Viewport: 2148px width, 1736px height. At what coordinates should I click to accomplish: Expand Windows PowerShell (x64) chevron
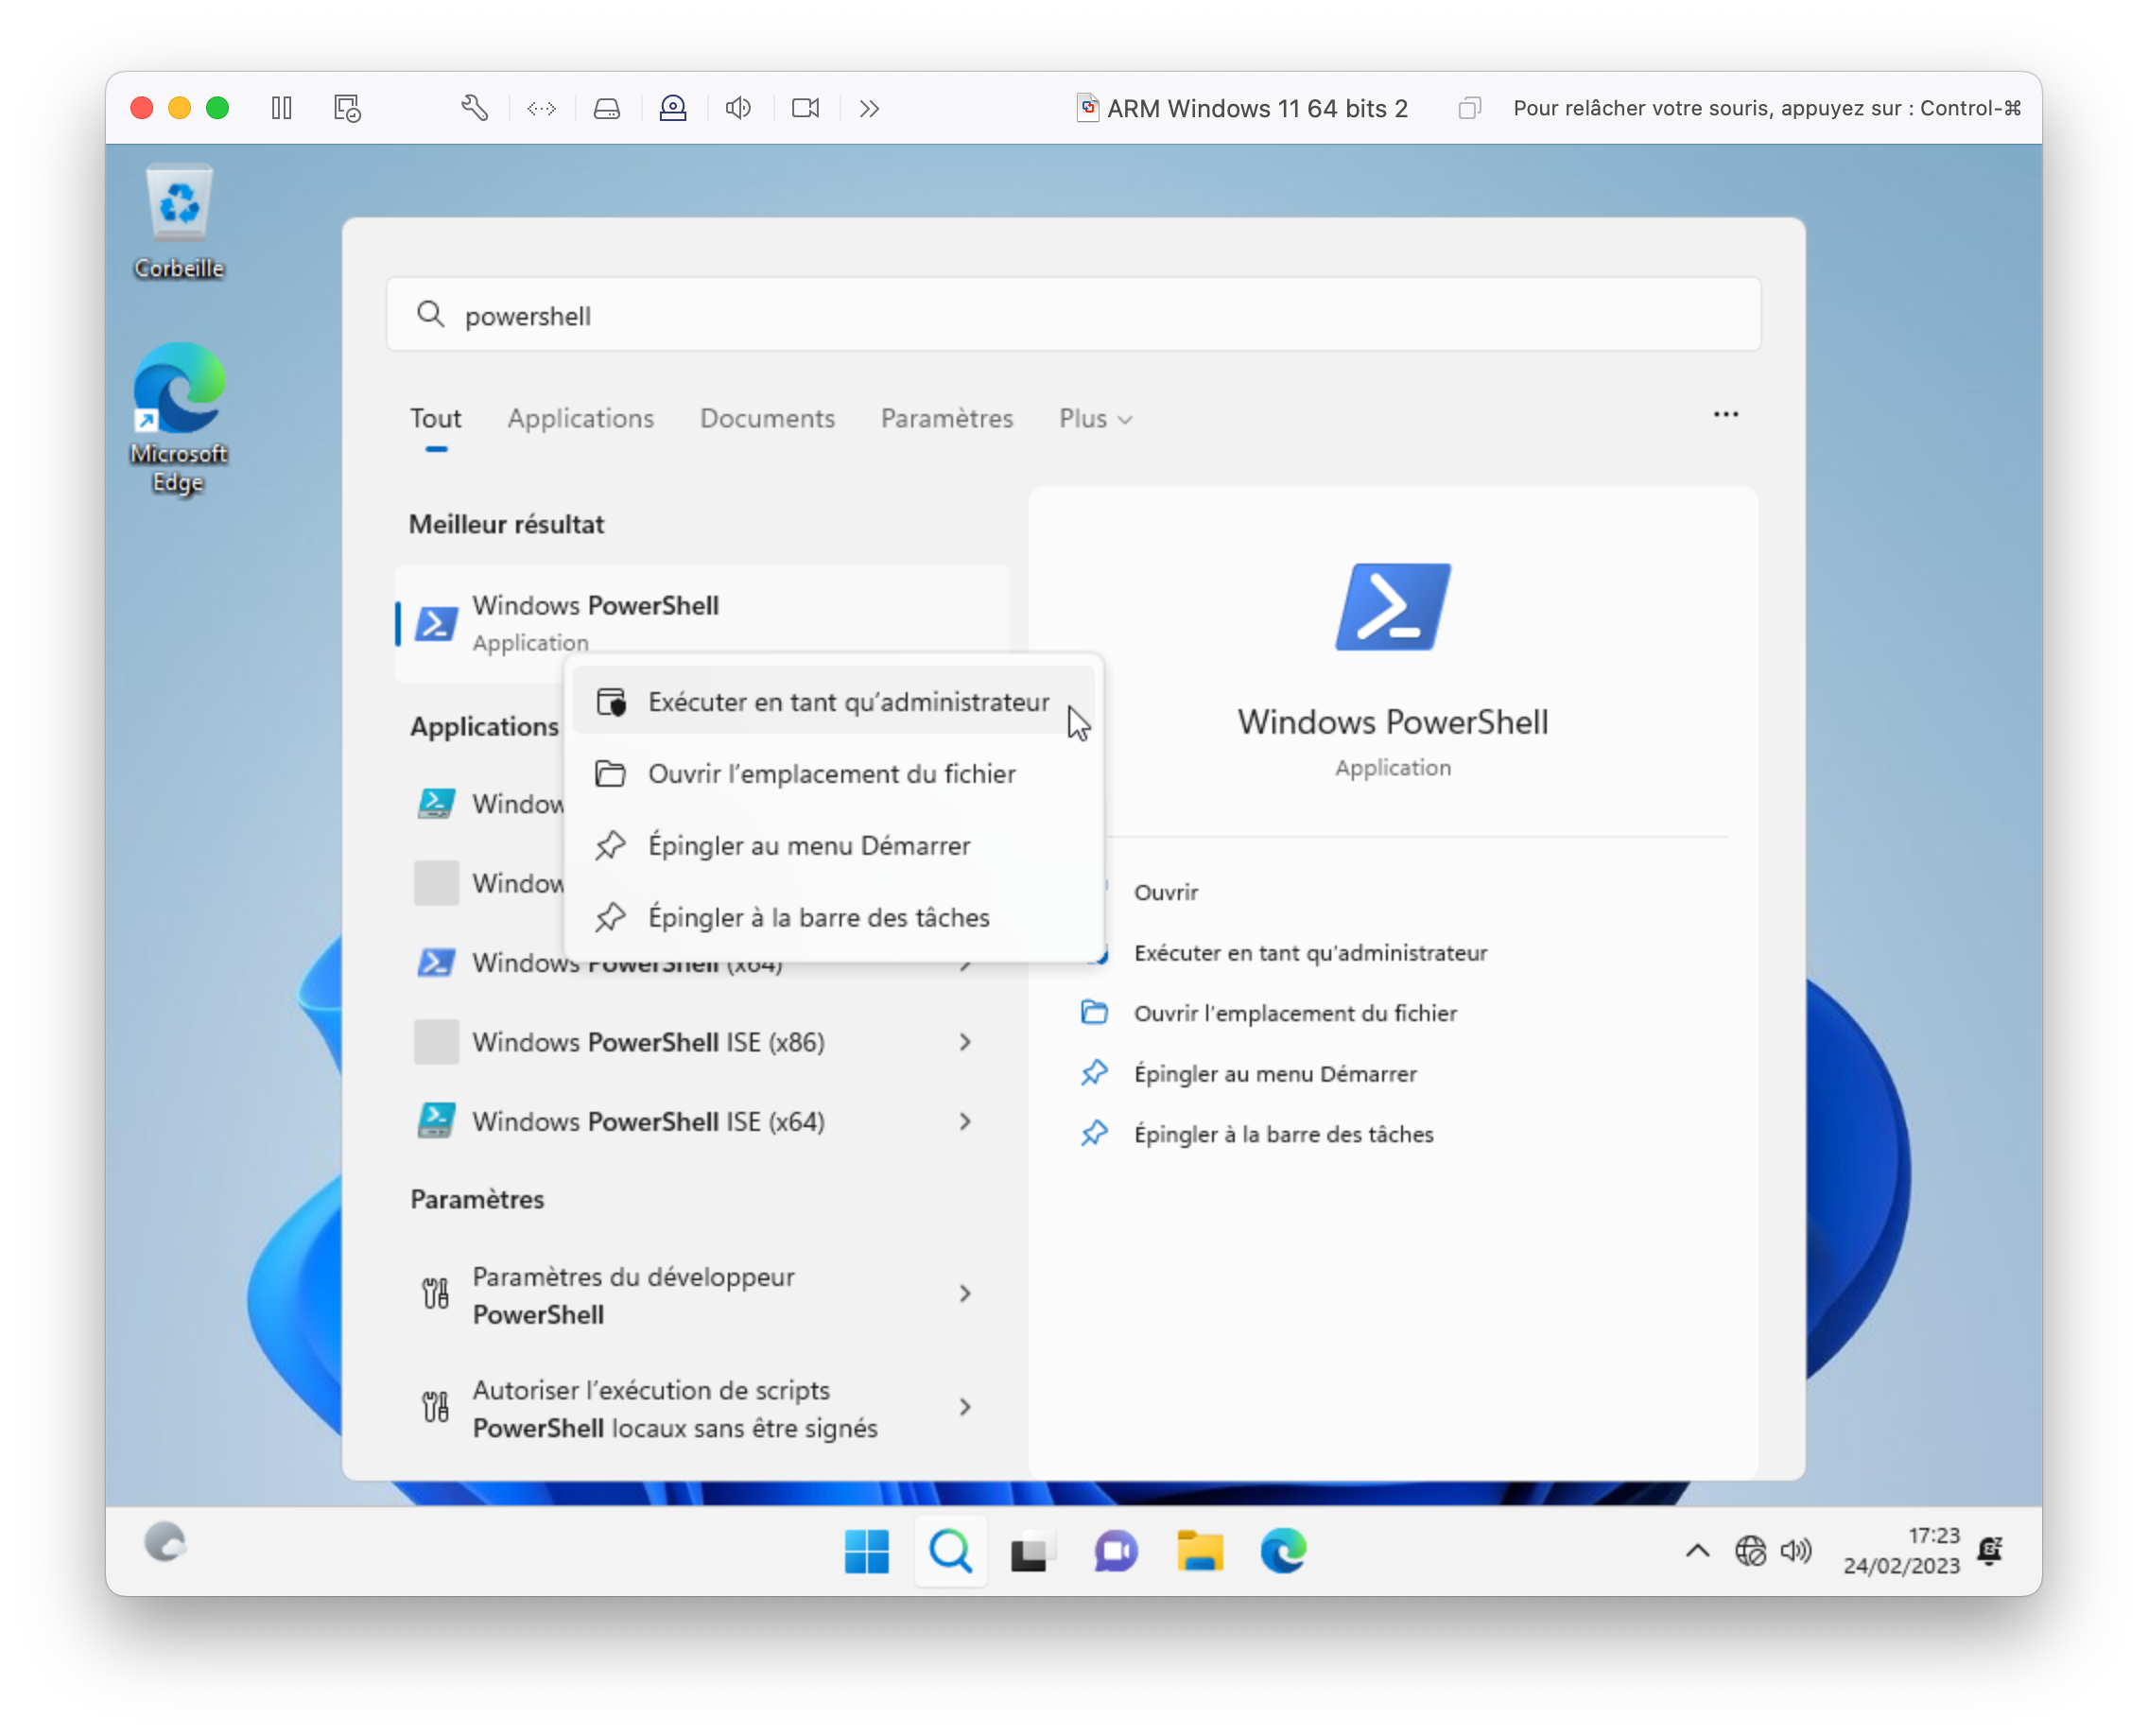965,965
